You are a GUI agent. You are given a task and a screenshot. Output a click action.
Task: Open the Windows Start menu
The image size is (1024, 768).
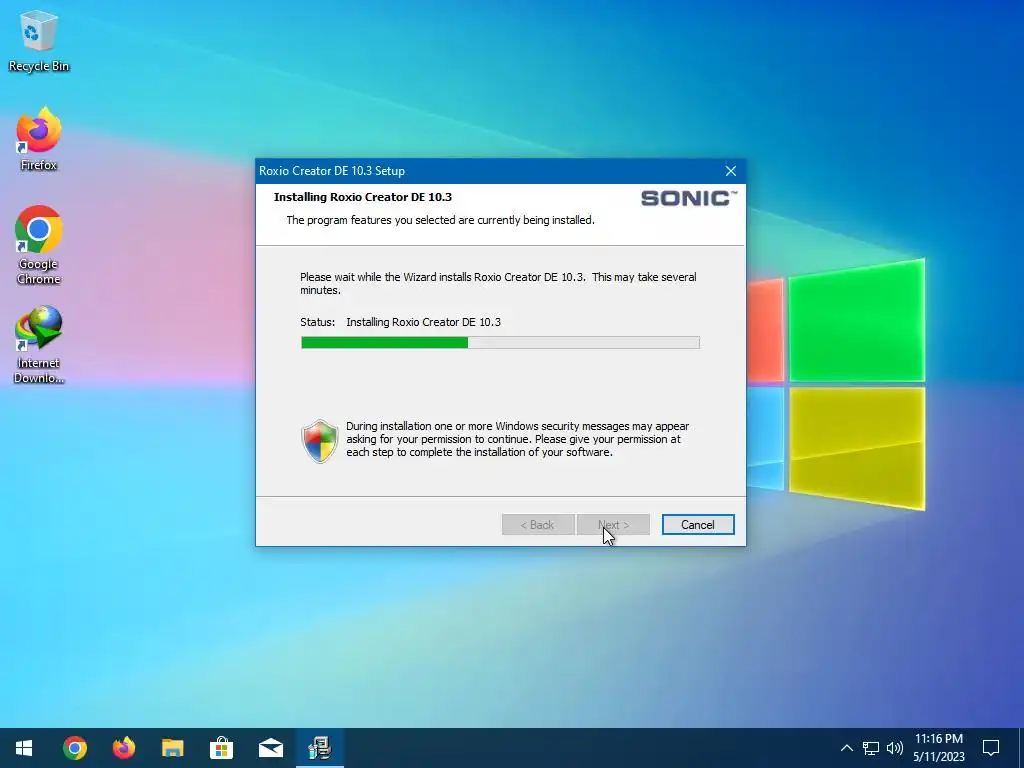[24, 748]
